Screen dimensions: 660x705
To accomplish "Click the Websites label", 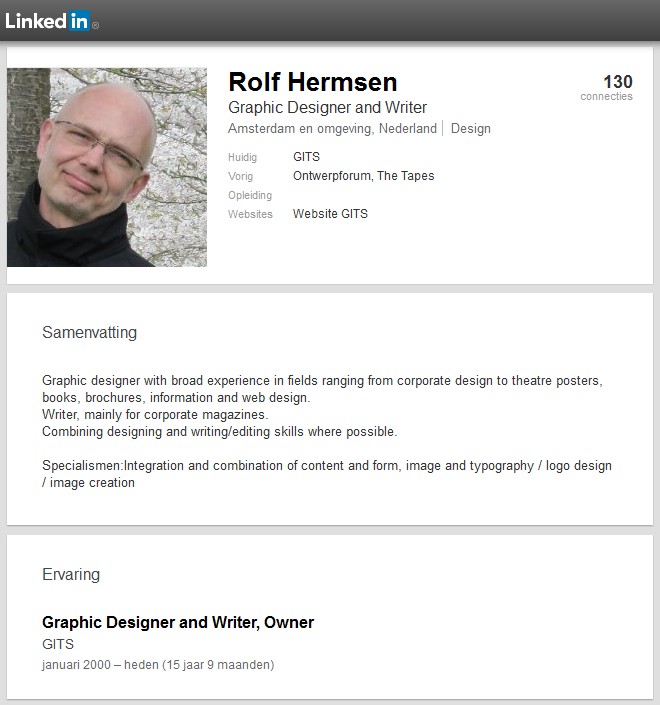I will [250, 214].
